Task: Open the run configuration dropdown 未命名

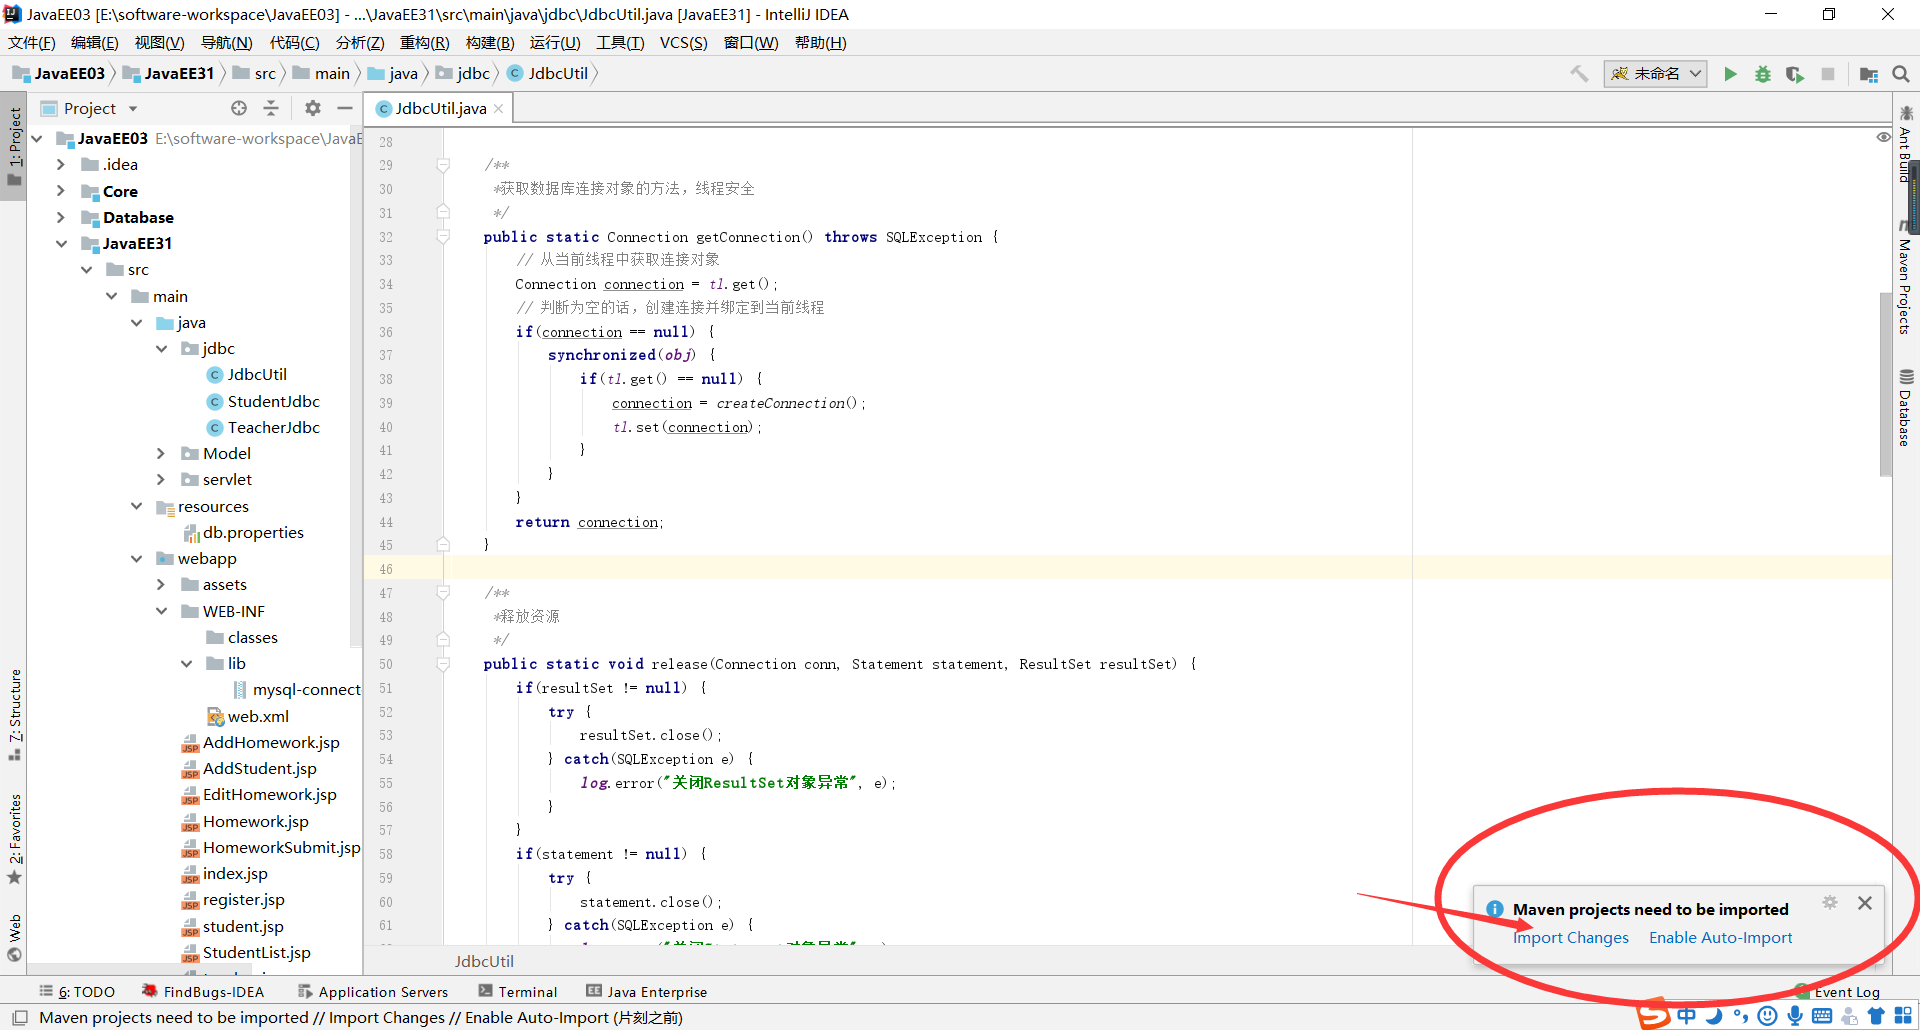Action: (1655, 74)
